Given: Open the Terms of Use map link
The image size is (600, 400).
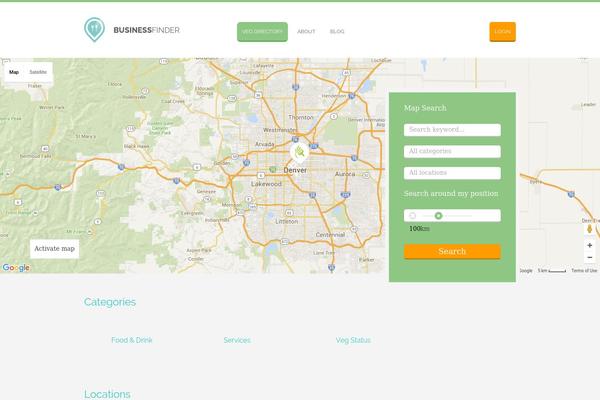Looking at the screenshot, I should 584,270.
